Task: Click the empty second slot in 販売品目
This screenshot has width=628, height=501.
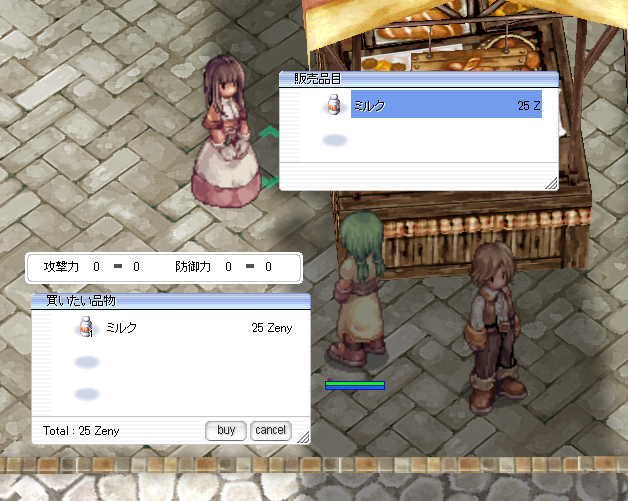Action: [x=335, y=140]
